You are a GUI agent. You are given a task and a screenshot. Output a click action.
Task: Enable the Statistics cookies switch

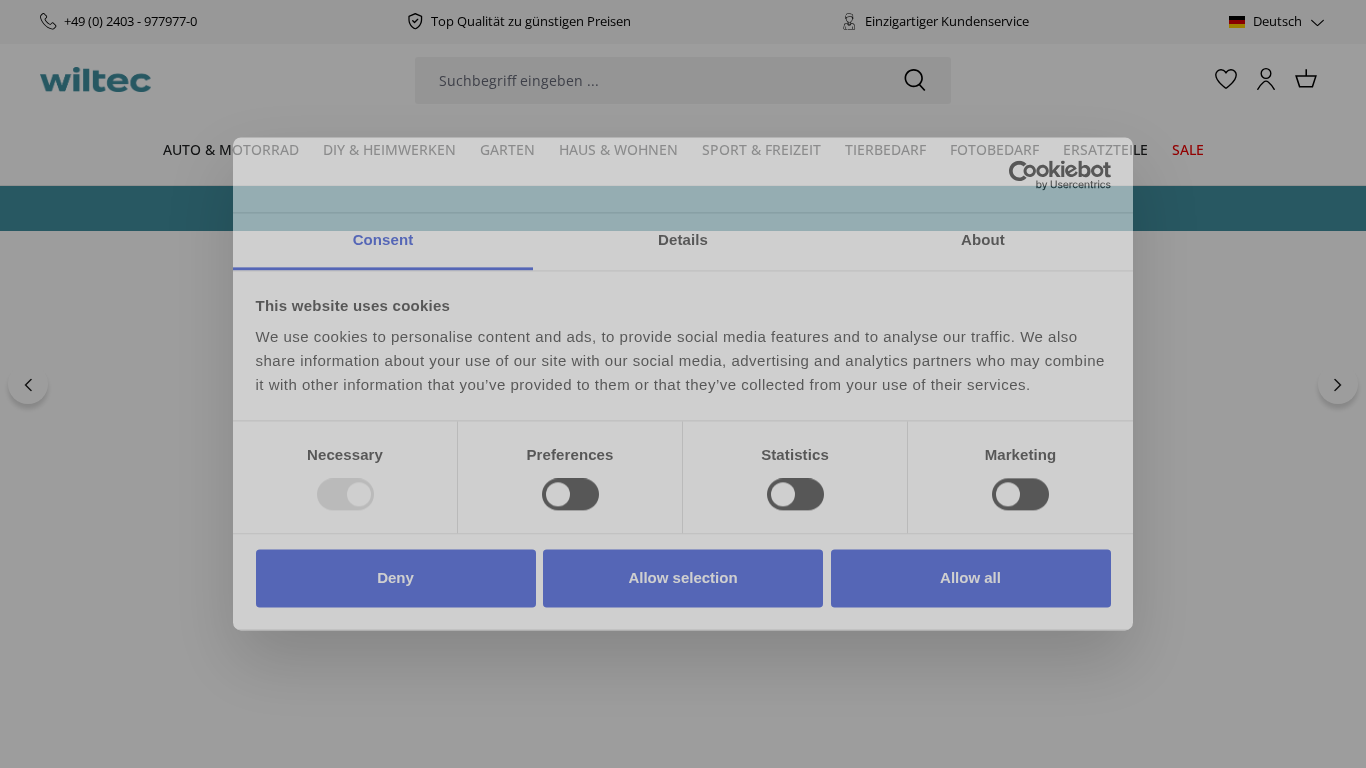click(x=795, y=494)
